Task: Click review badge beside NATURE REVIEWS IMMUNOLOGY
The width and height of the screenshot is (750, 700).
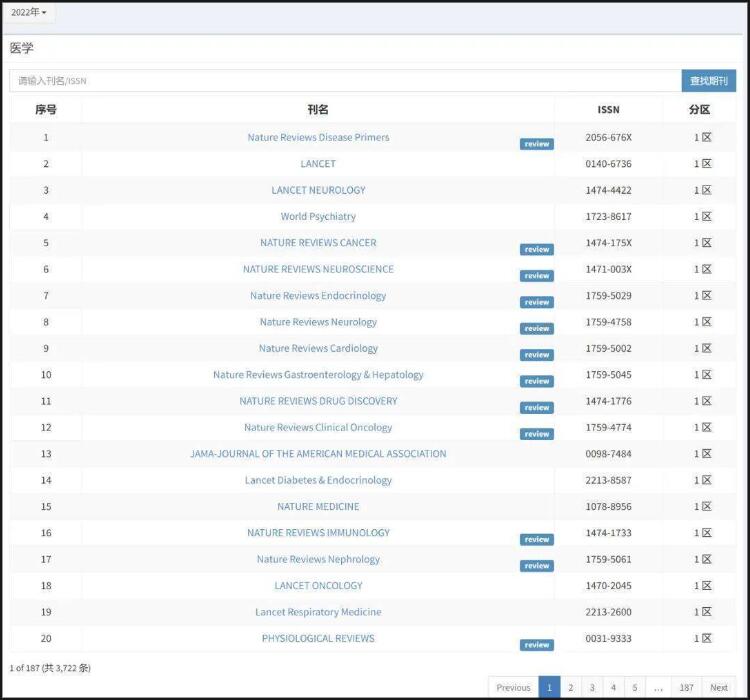Action: pos(536,540)
